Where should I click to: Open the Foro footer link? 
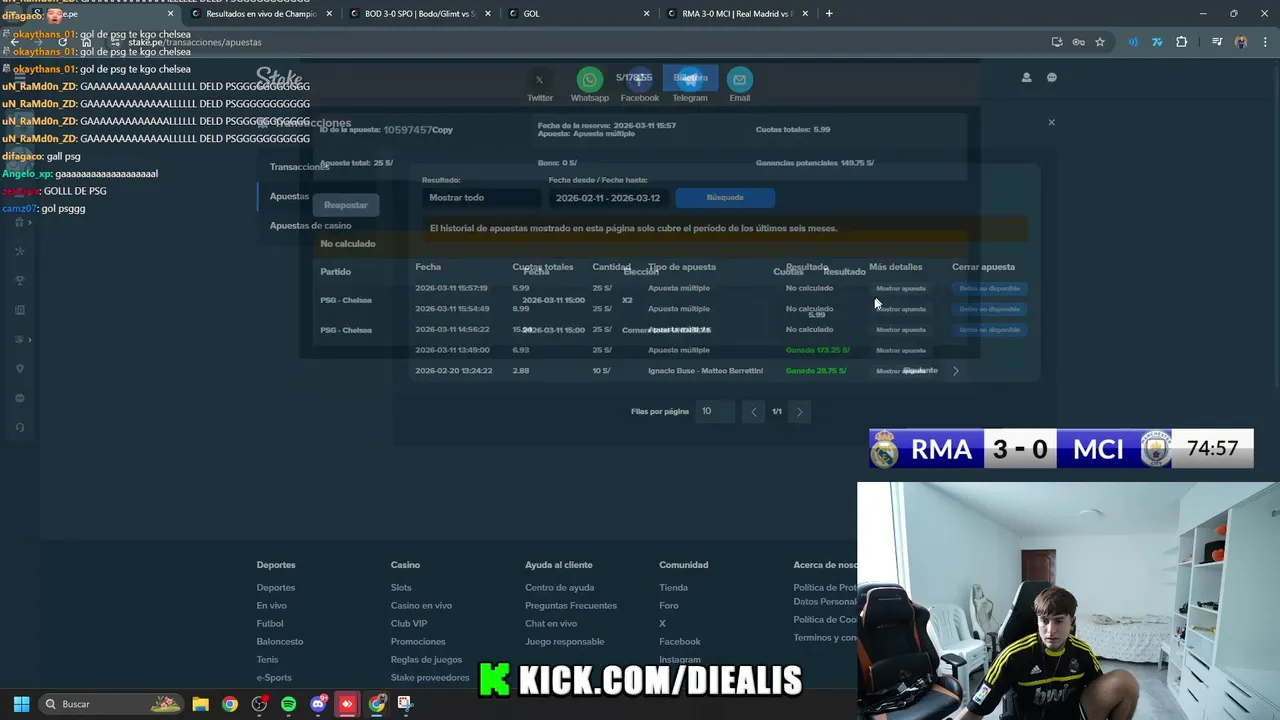(x=669, y=605)
